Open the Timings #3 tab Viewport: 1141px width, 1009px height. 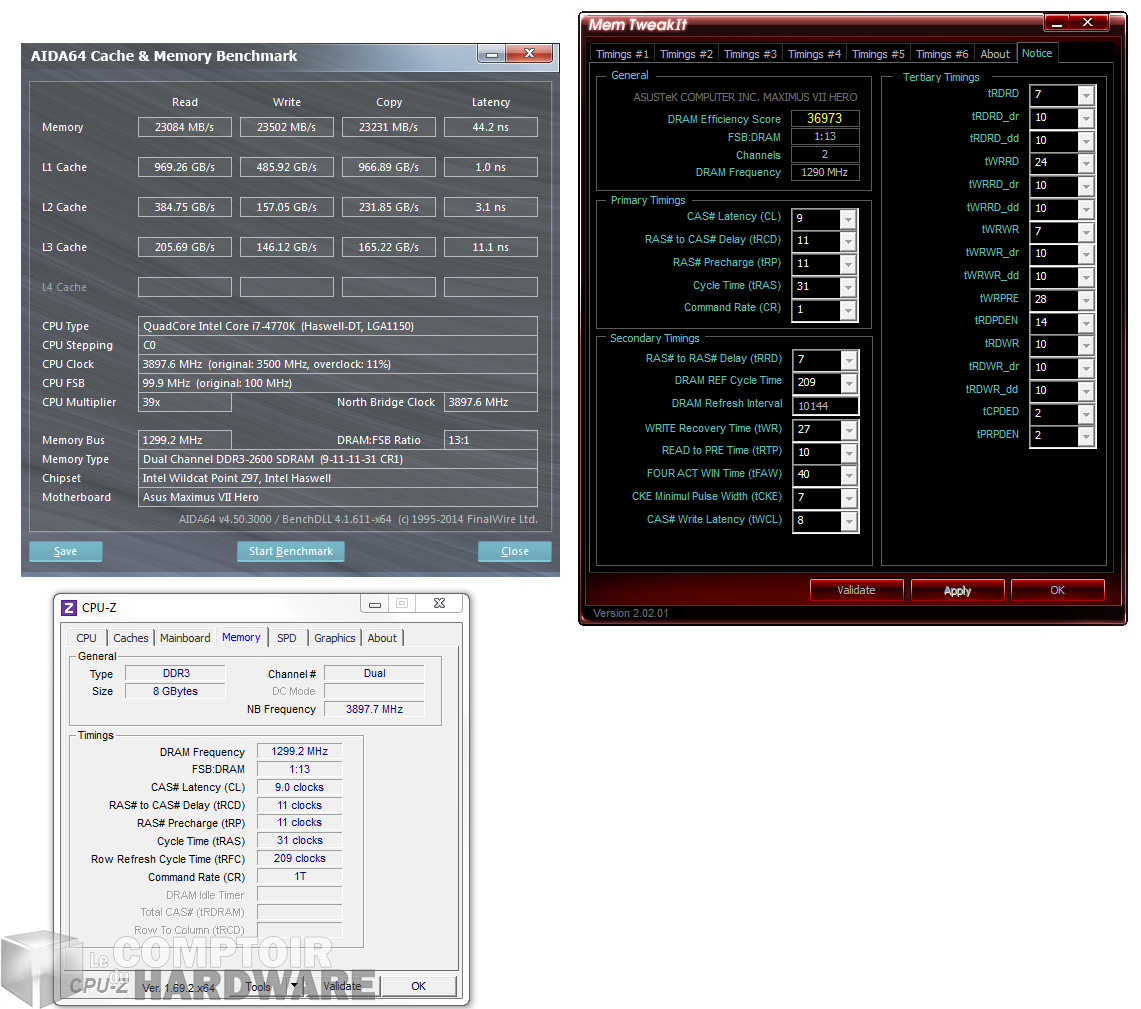750,54
